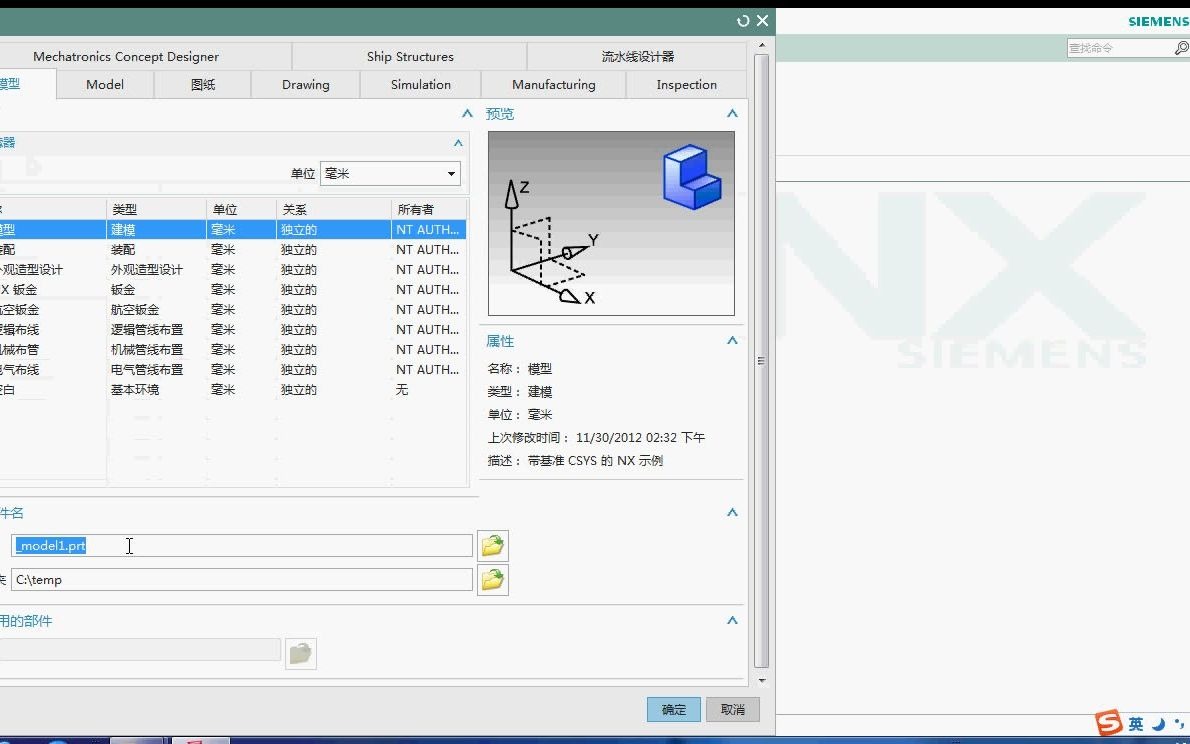Select the 外观造型设计 template row
The image size is (1190, 744).
(x=232, y=270)
